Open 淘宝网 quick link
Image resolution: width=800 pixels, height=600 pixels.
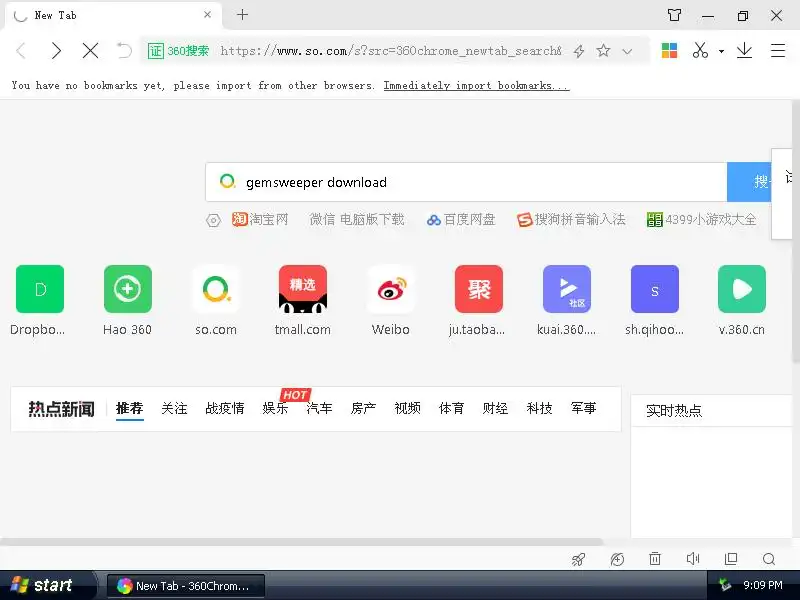coord(260,219)
